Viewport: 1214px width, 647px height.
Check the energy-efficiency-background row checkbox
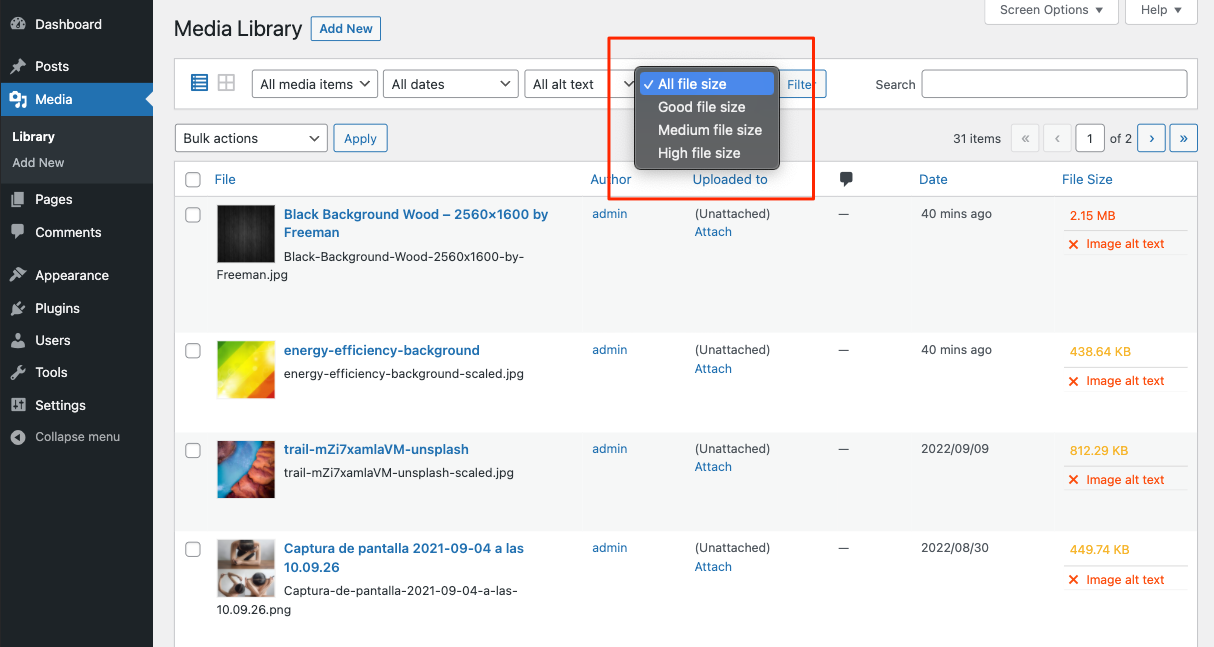click(x=193, y=351)
